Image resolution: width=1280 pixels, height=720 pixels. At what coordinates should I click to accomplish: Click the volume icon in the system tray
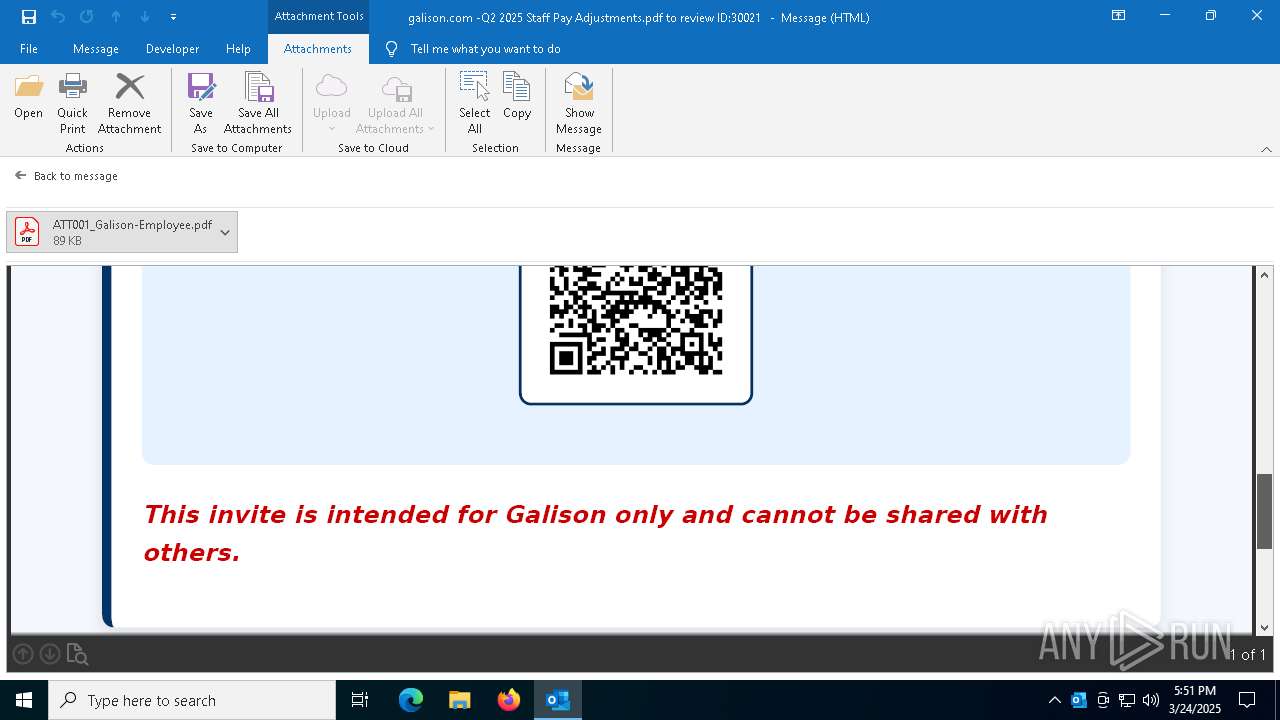[1151, 700]
